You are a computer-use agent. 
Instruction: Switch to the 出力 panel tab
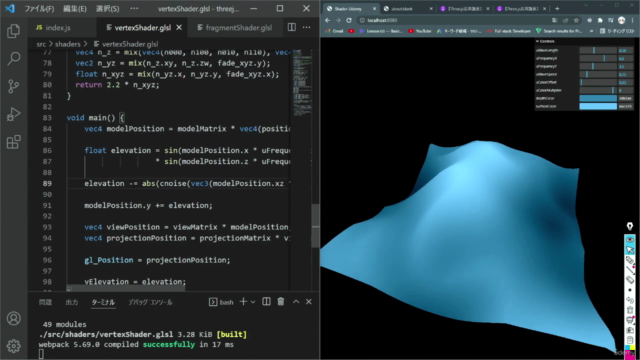[72, 302]
